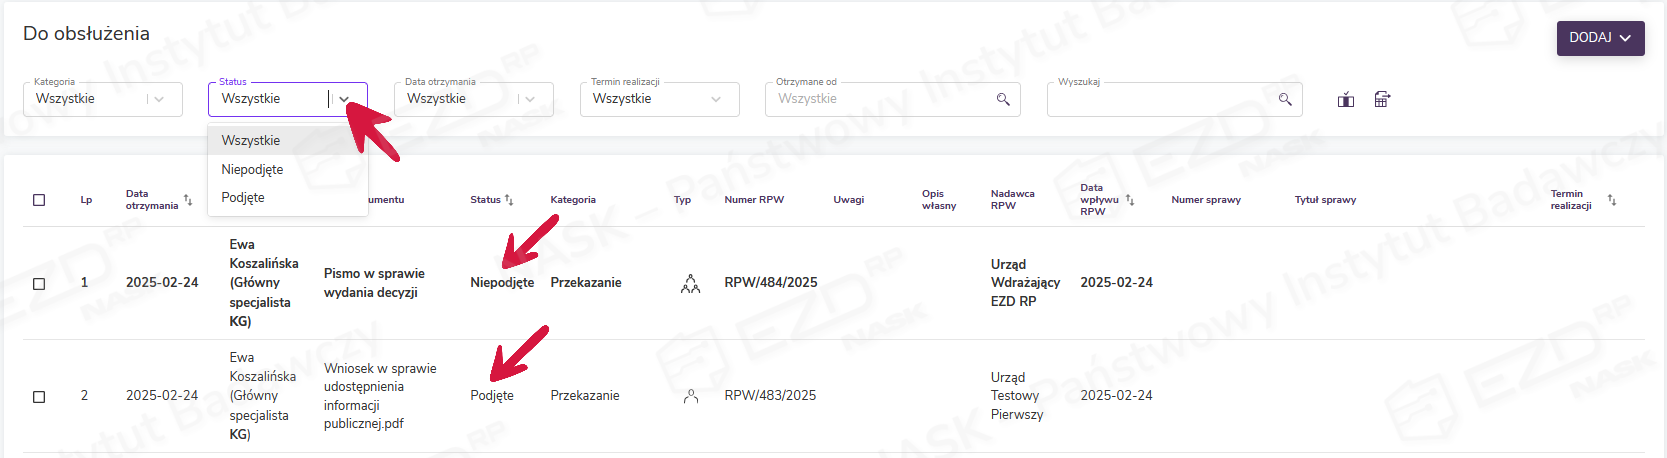
Task: Open document Pismo w sprawie wydania decyzji
Action: click(374, 283)
